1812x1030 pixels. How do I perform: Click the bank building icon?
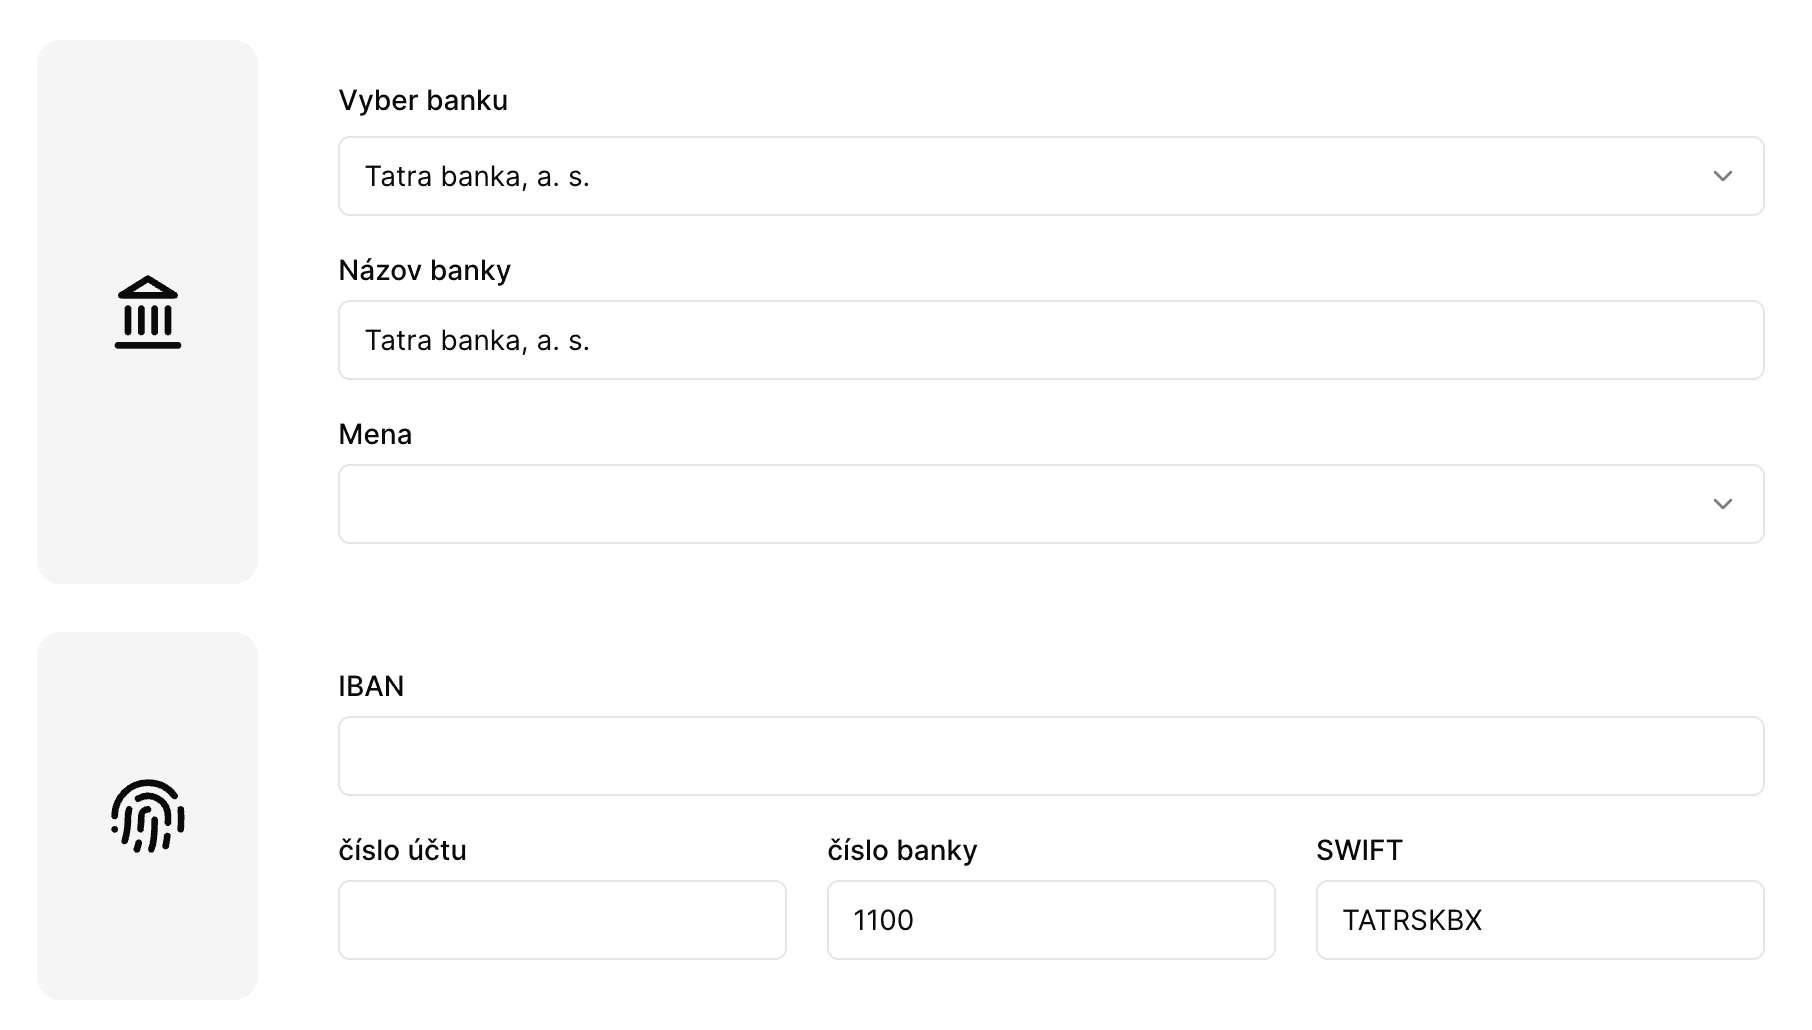point(148,312)
